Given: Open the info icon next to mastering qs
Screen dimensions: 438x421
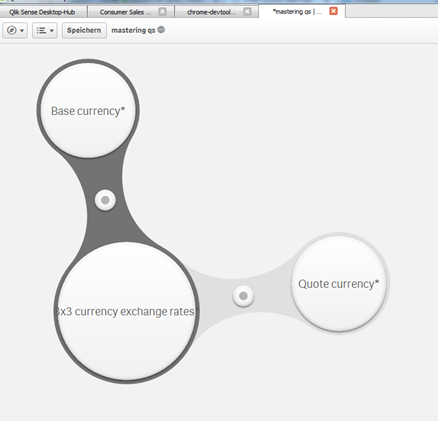Looking at the screenshot, I should point(161,30).
